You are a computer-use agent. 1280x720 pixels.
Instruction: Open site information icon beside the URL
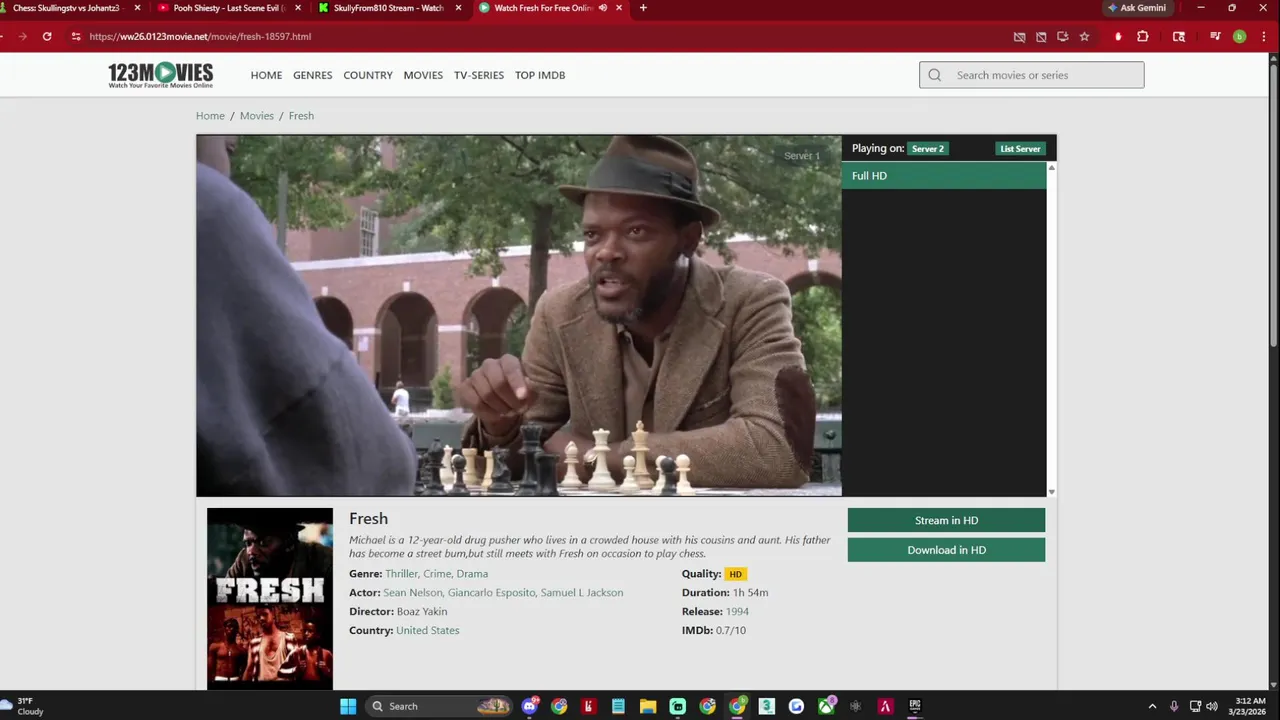76,36
